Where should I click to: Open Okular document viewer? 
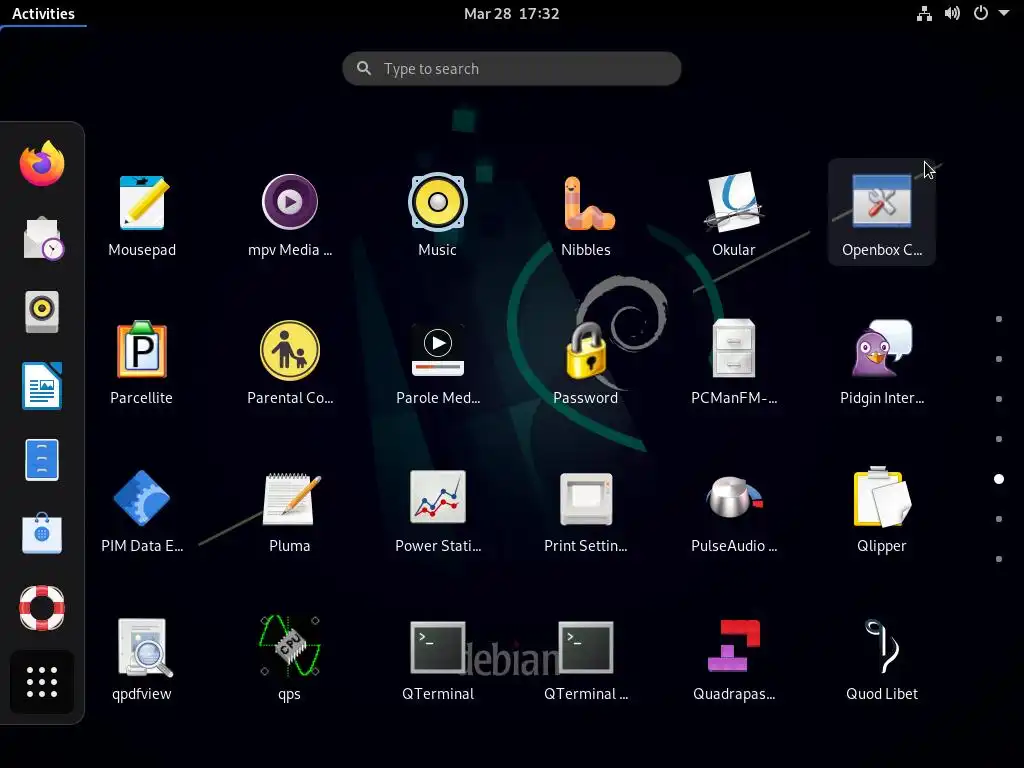coord(733,214)
